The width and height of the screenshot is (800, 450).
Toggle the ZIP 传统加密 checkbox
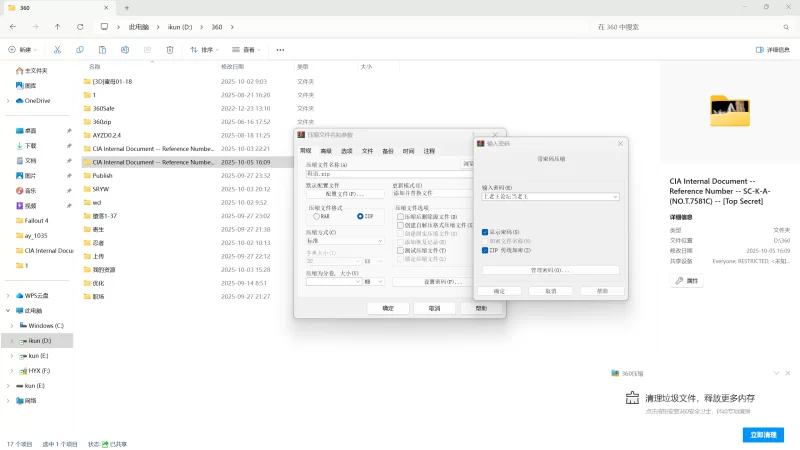coord(486,250)
